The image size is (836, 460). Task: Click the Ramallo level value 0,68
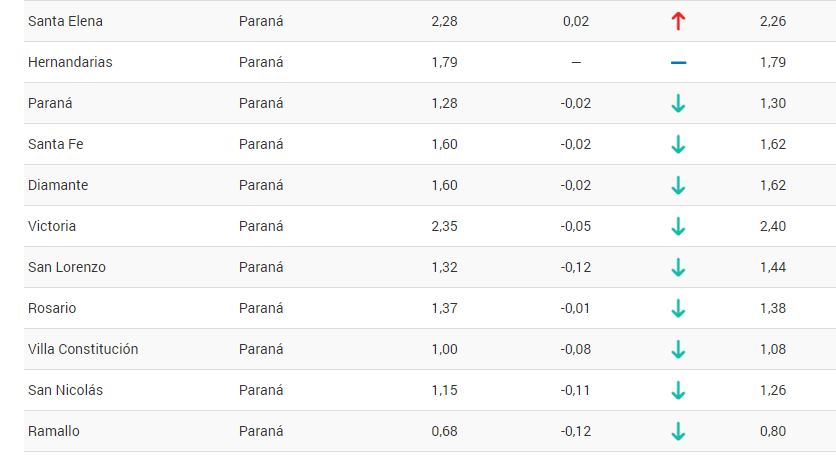coord(444,431)
